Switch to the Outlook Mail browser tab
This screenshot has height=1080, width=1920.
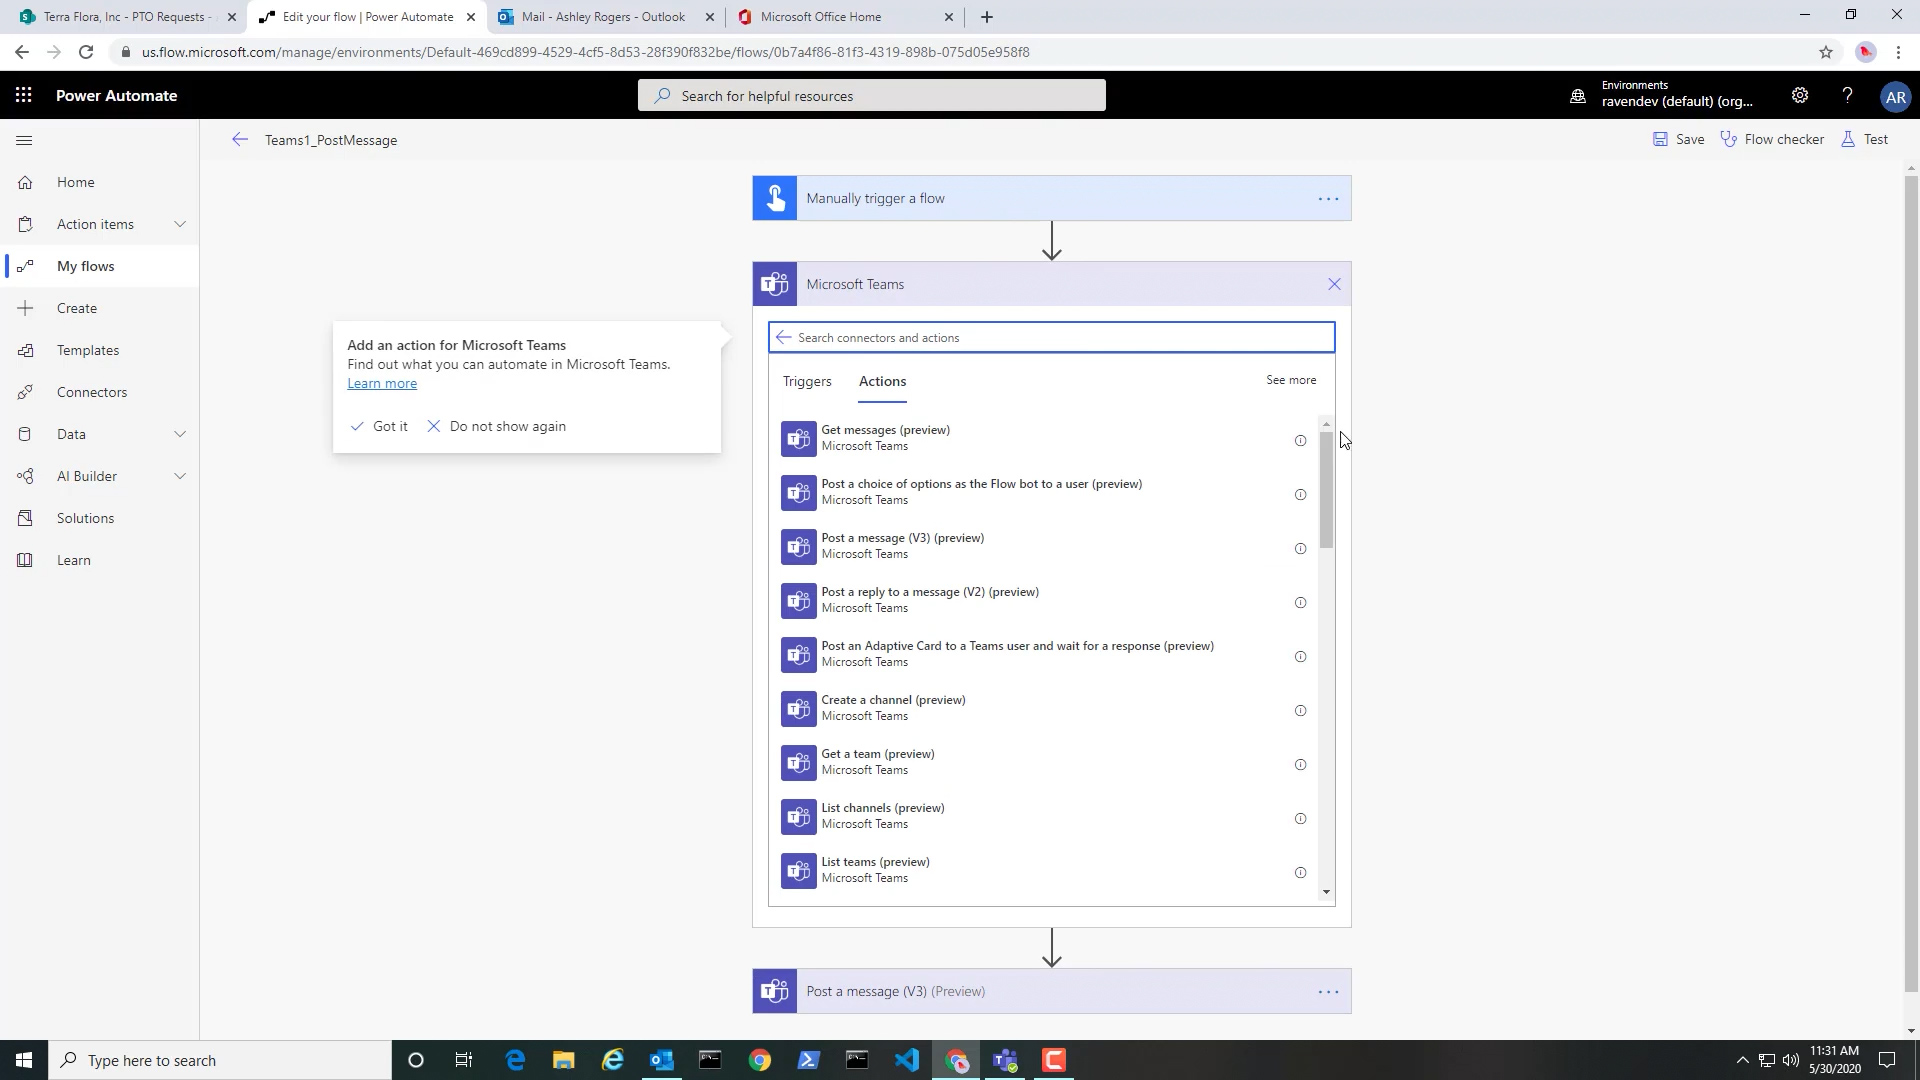(x=605, y=17)
